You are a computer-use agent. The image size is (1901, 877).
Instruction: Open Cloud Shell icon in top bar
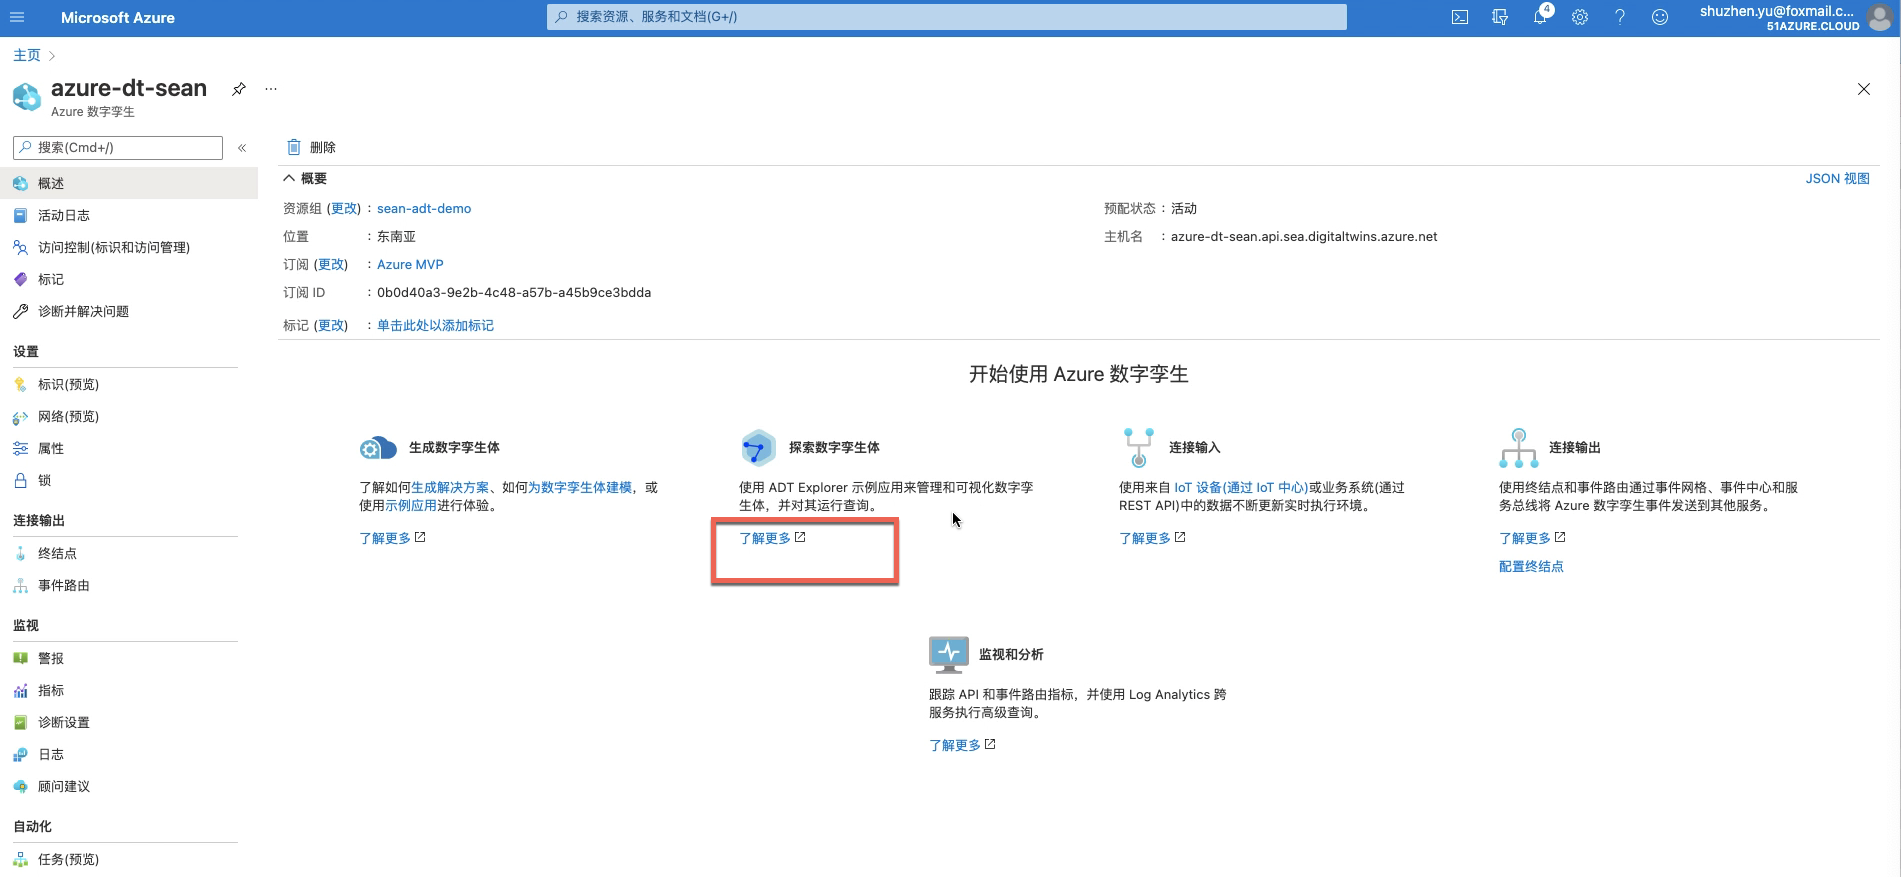click(1460, 17)
